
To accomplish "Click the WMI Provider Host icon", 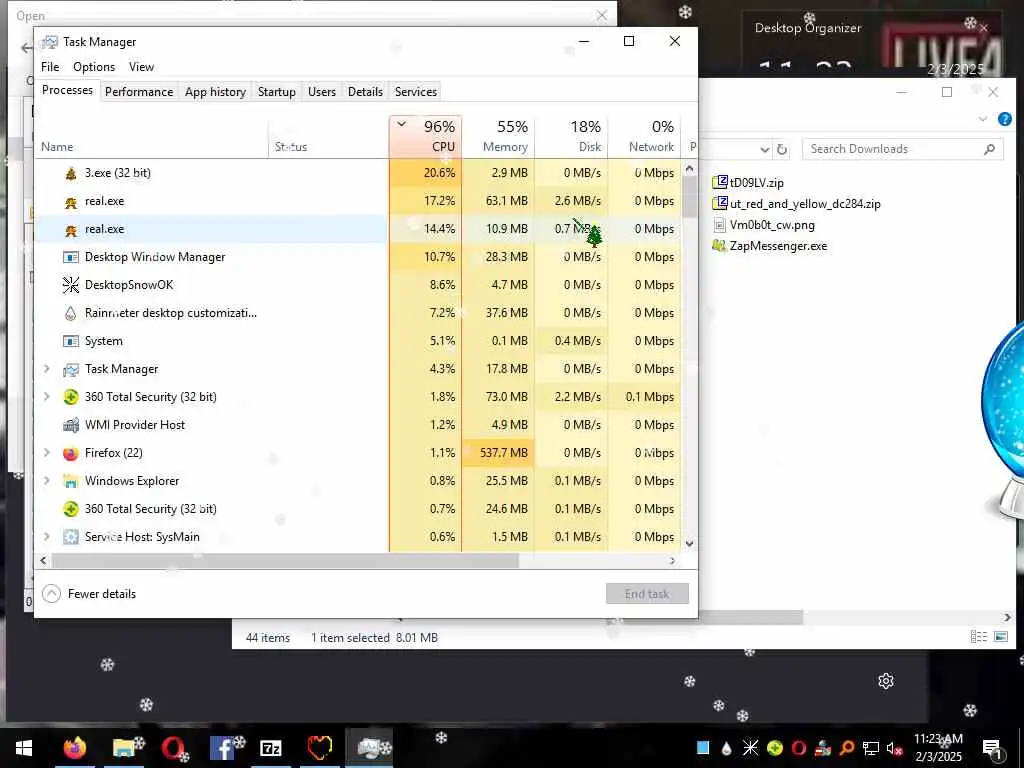I will [x=71, y=425].
